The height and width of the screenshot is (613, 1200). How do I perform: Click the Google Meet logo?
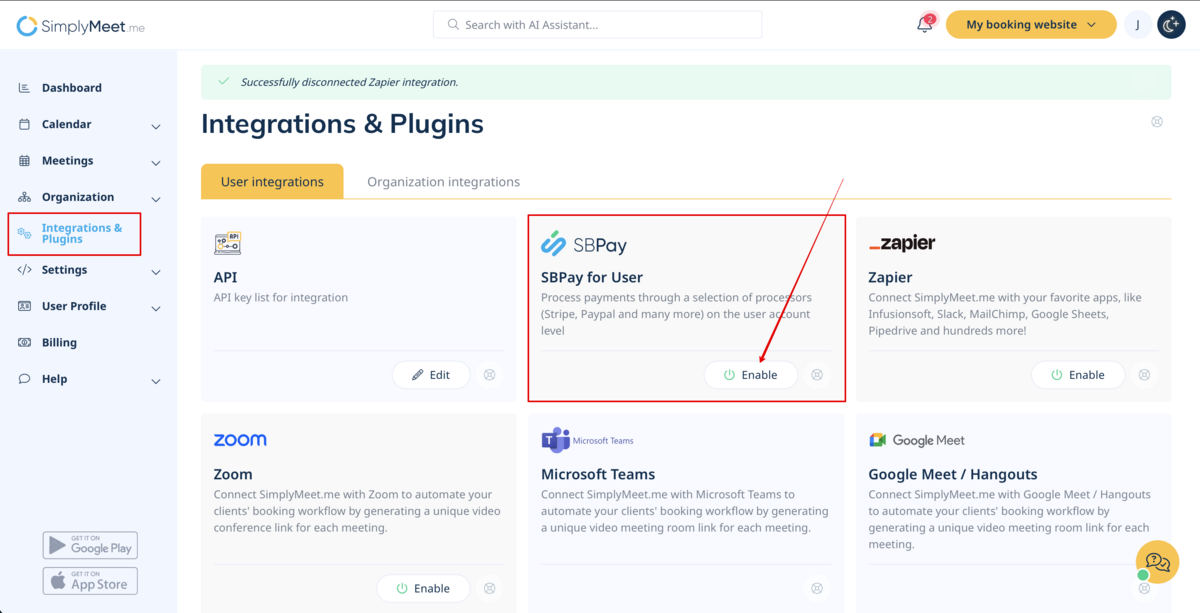point(917,440)
